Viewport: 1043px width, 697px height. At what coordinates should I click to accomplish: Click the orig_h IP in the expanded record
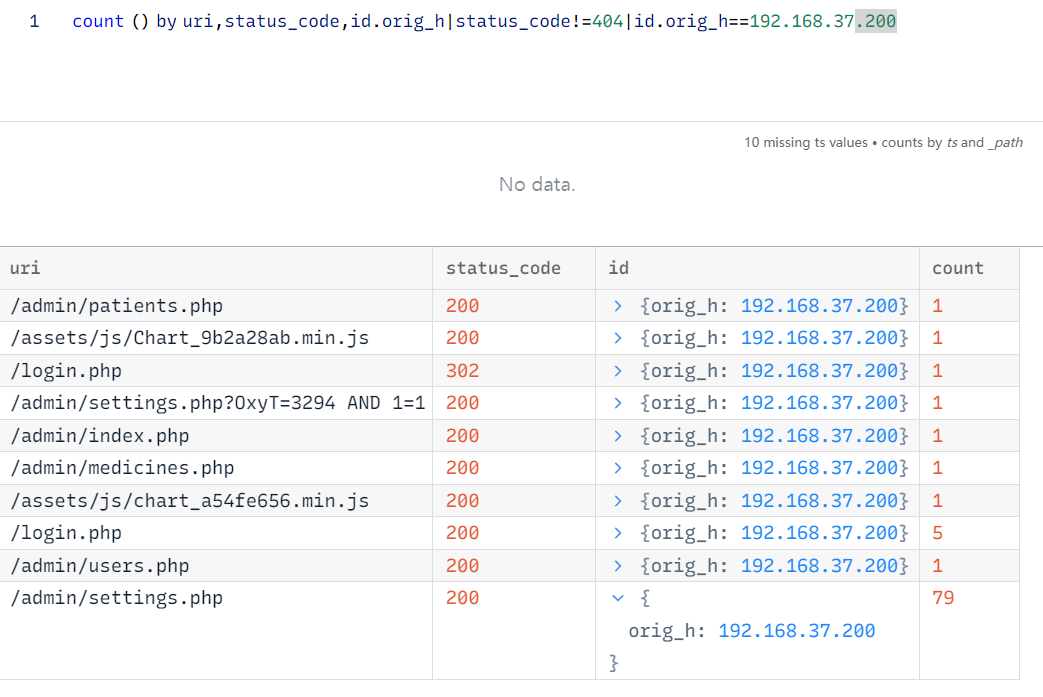(x=796, y=631)
